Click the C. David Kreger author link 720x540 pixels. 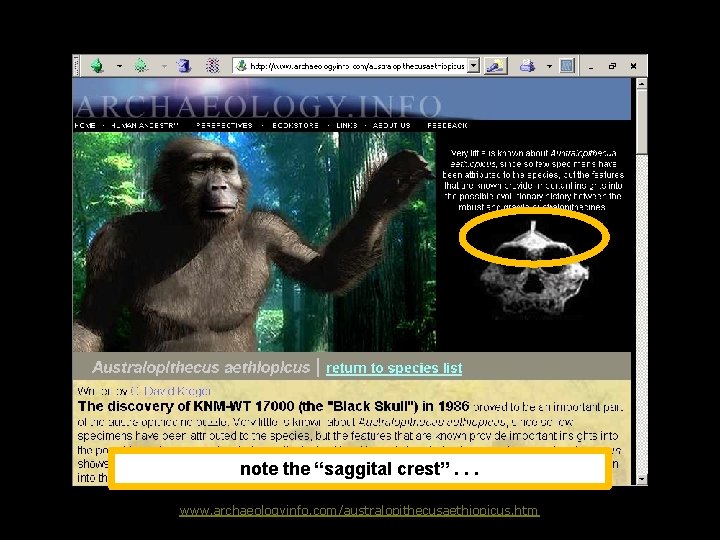tap(171, 391)
